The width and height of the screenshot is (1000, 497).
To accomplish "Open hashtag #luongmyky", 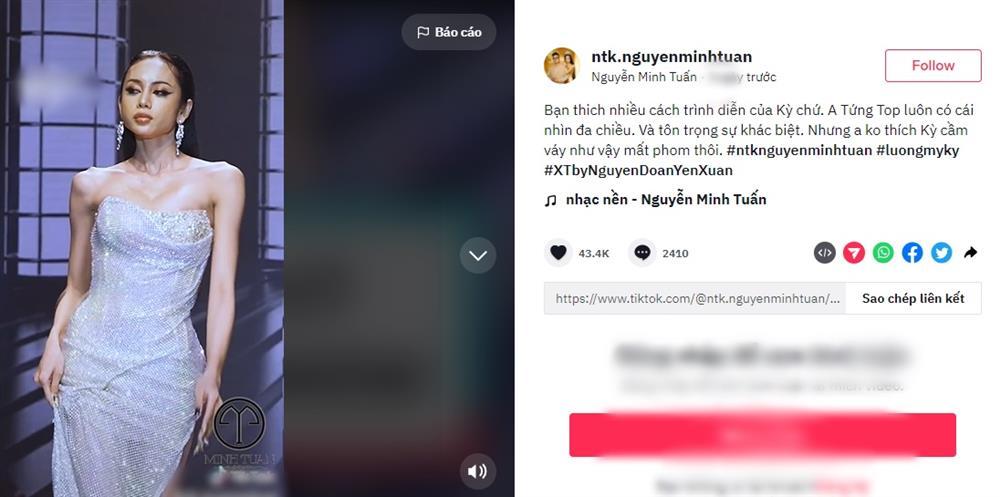I will tap(918, 151).
